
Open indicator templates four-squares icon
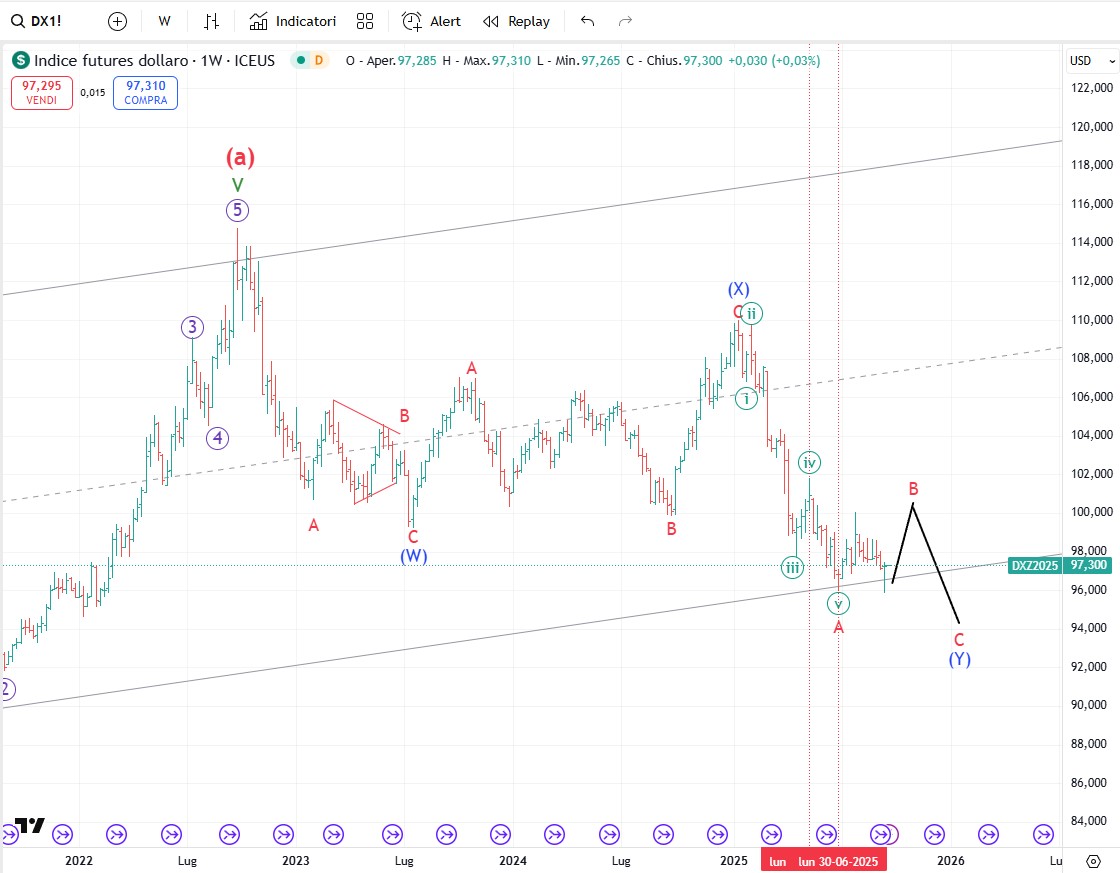coord(365,21)
